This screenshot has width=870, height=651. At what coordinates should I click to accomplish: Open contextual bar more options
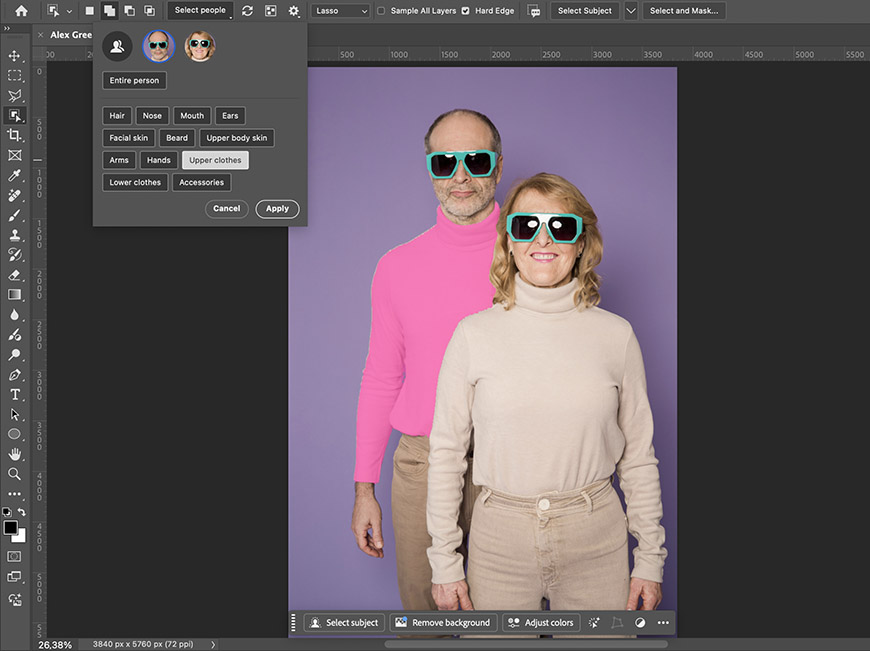pyautogui.click(x=663, y=623)
